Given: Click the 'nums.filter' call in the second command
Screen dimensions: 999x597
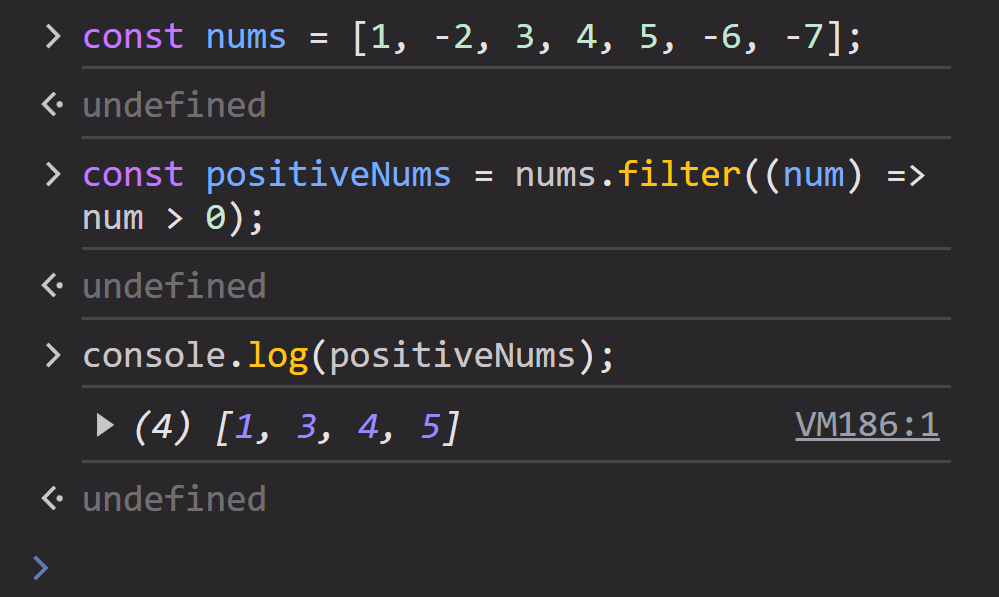Looking at the screenshot, I should tap(628, 174).
